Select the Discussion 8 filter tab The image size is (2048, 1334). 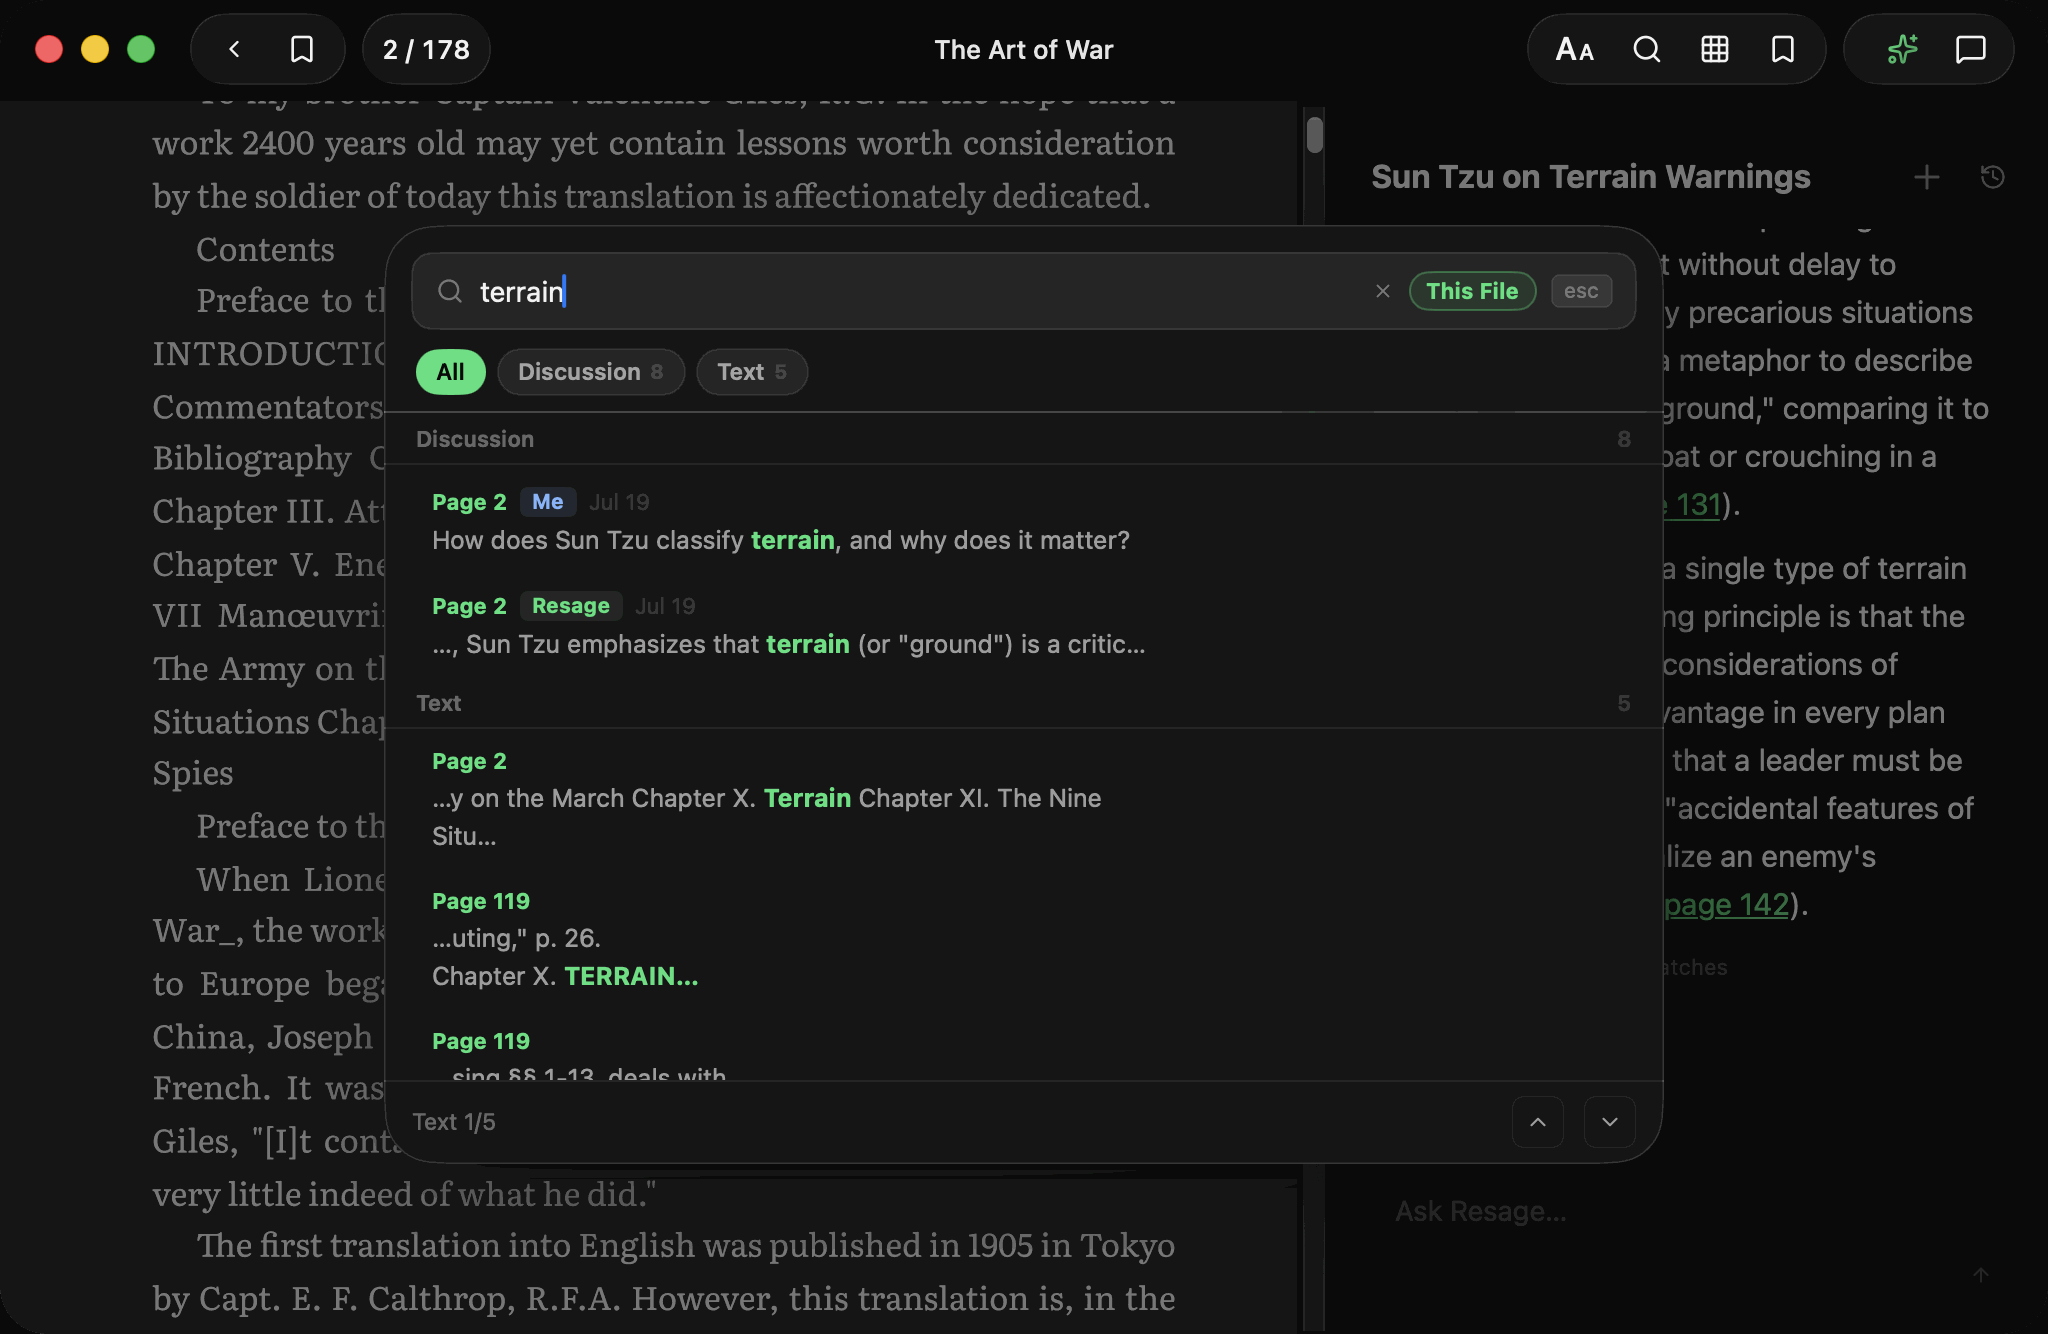click(x=591, y=372)
